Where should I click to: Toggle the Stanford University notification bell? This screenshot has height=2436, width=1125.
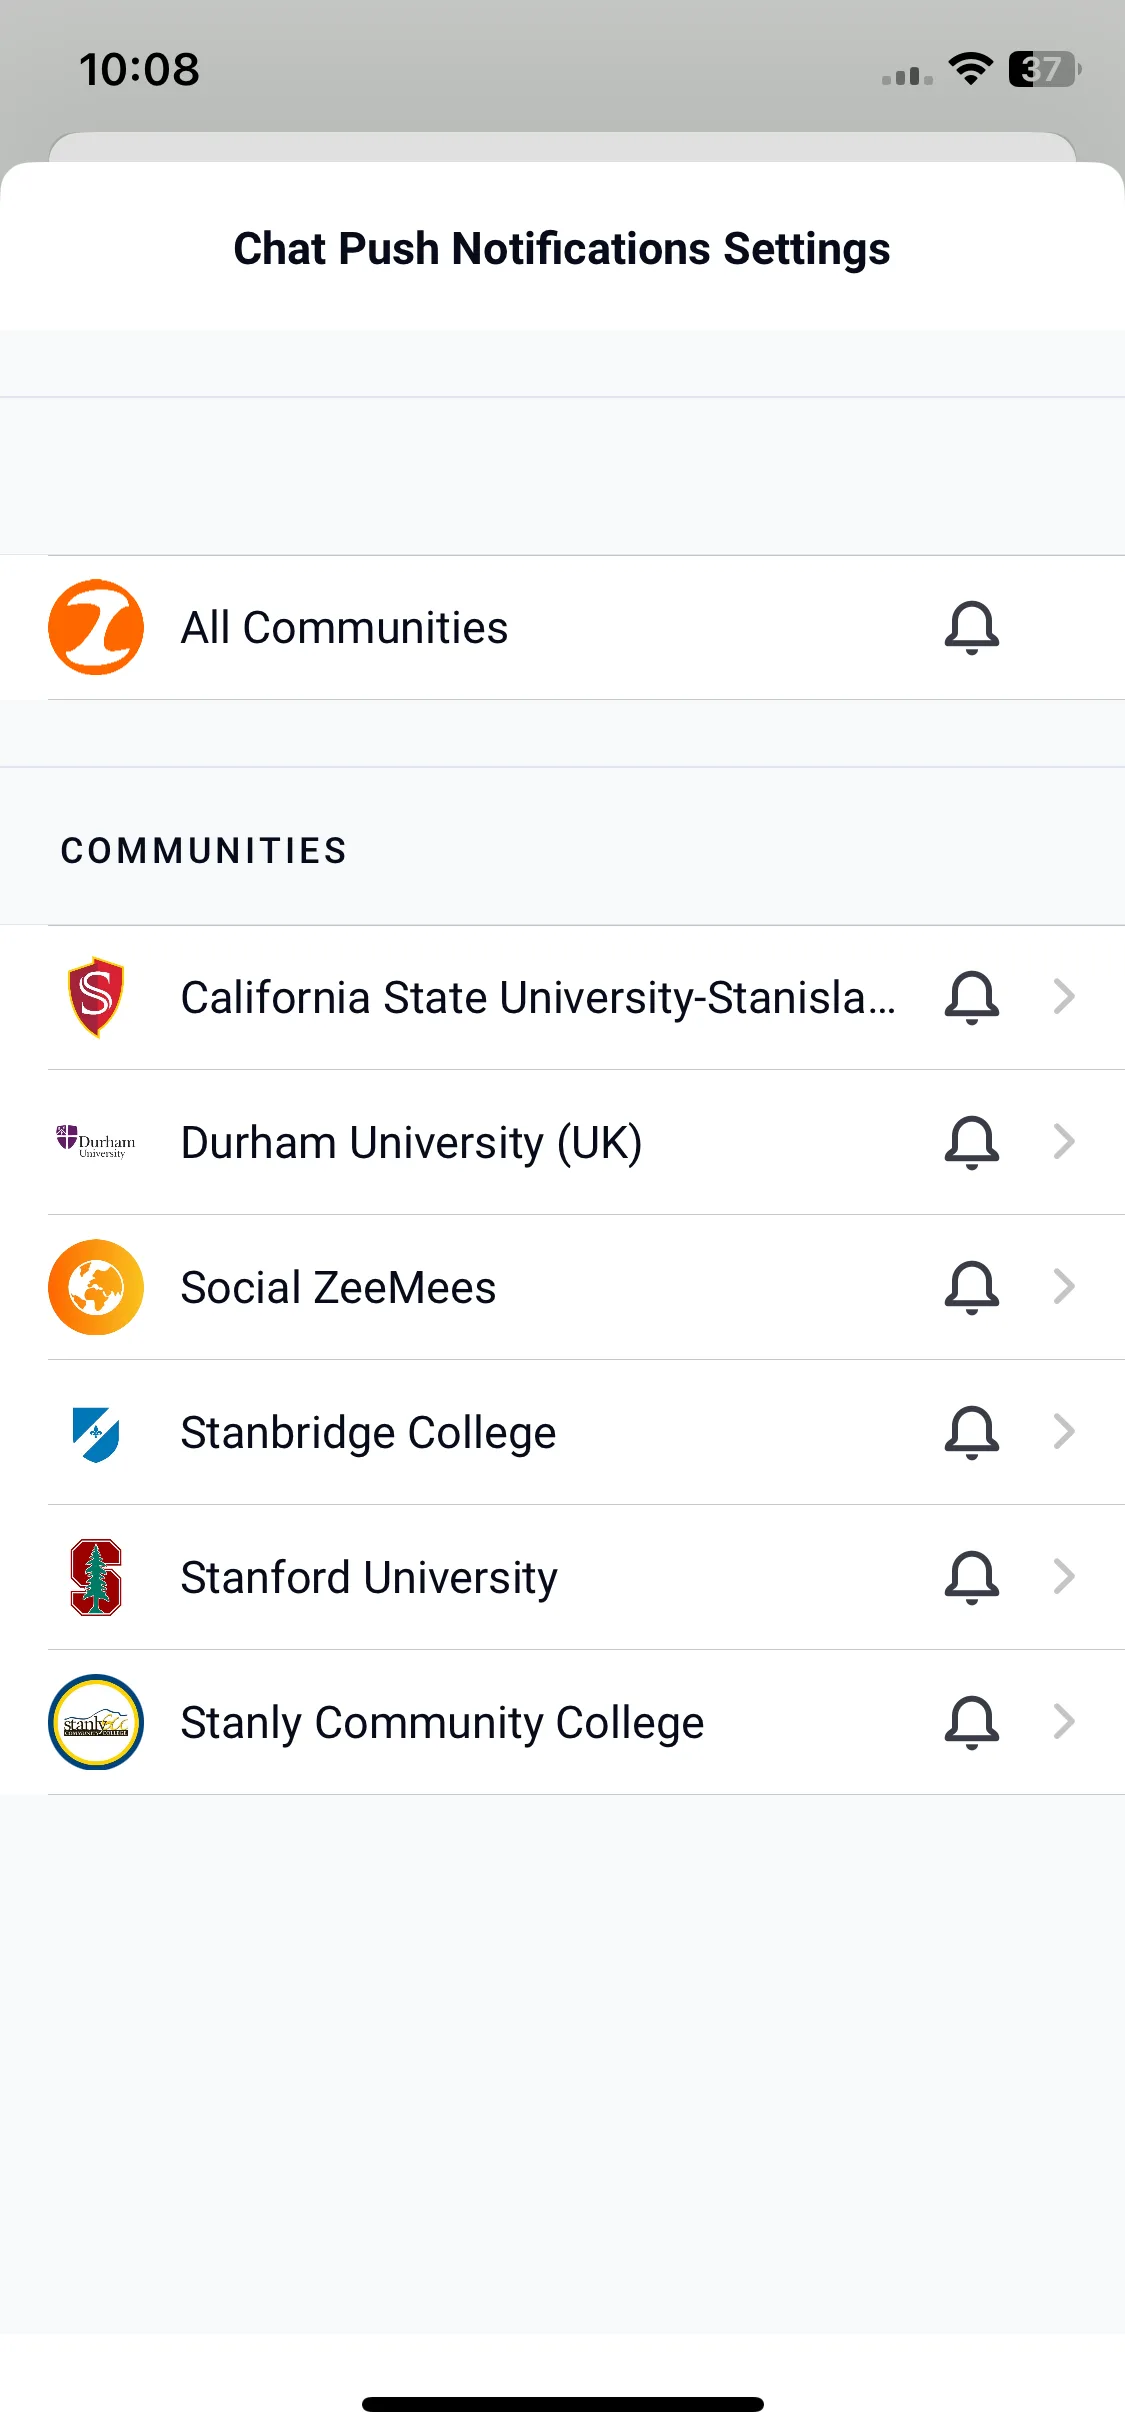(x=972, y=1577)
